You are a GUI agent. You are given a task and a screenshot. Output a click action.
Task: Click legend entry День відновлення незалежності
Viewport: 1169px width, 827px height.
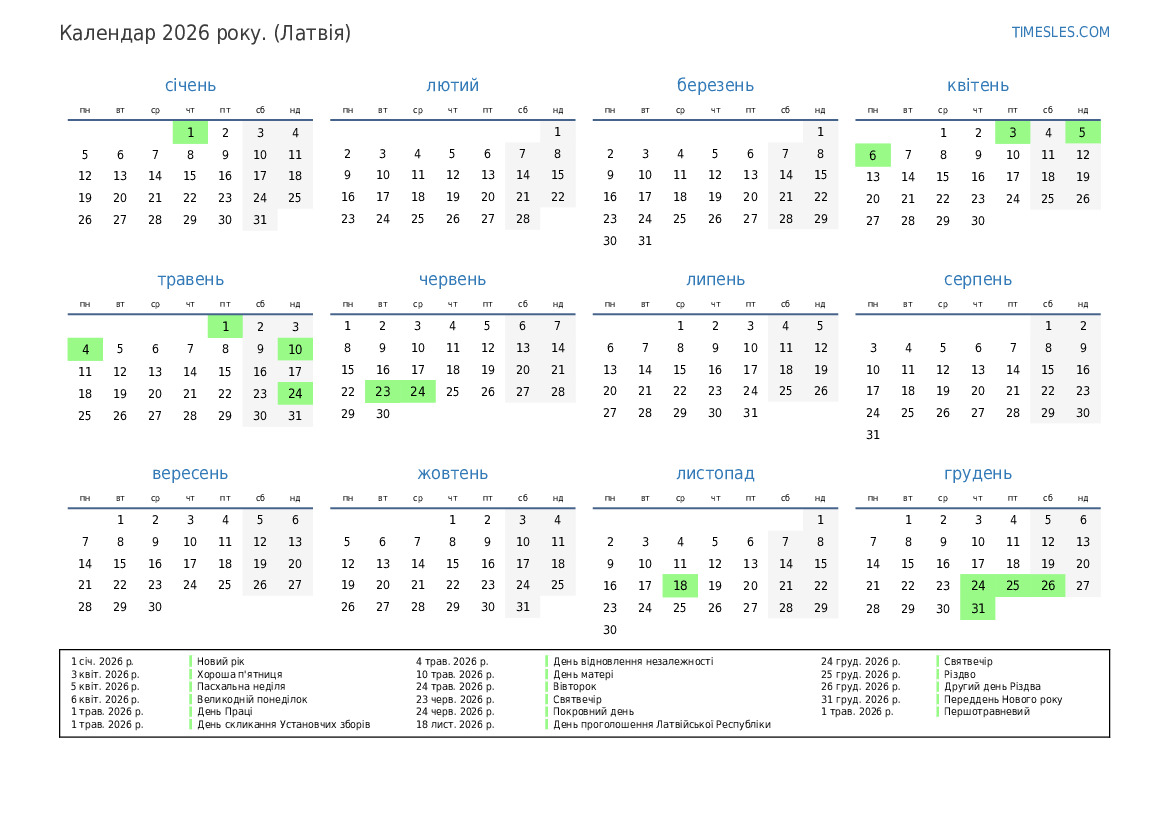pyautogui.click(x=633, y=661)
